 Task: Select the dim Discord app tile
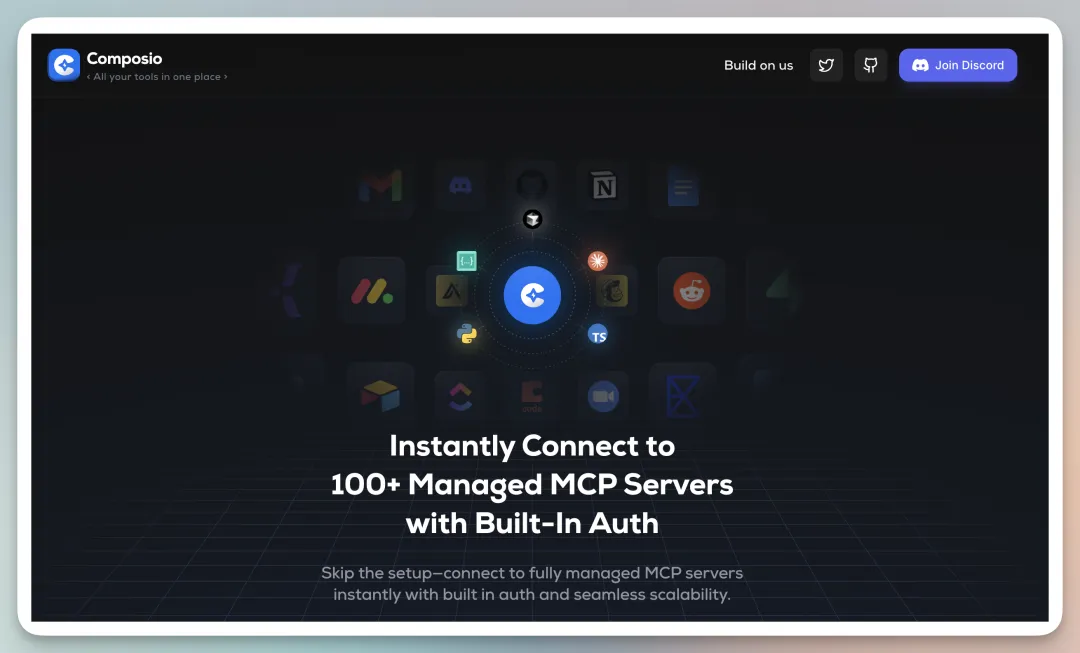[460, 186]
